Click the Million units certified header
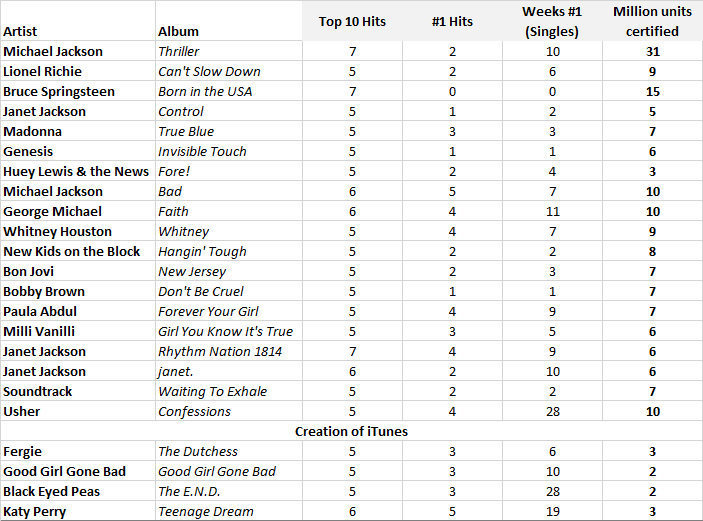 pos(652,21)
